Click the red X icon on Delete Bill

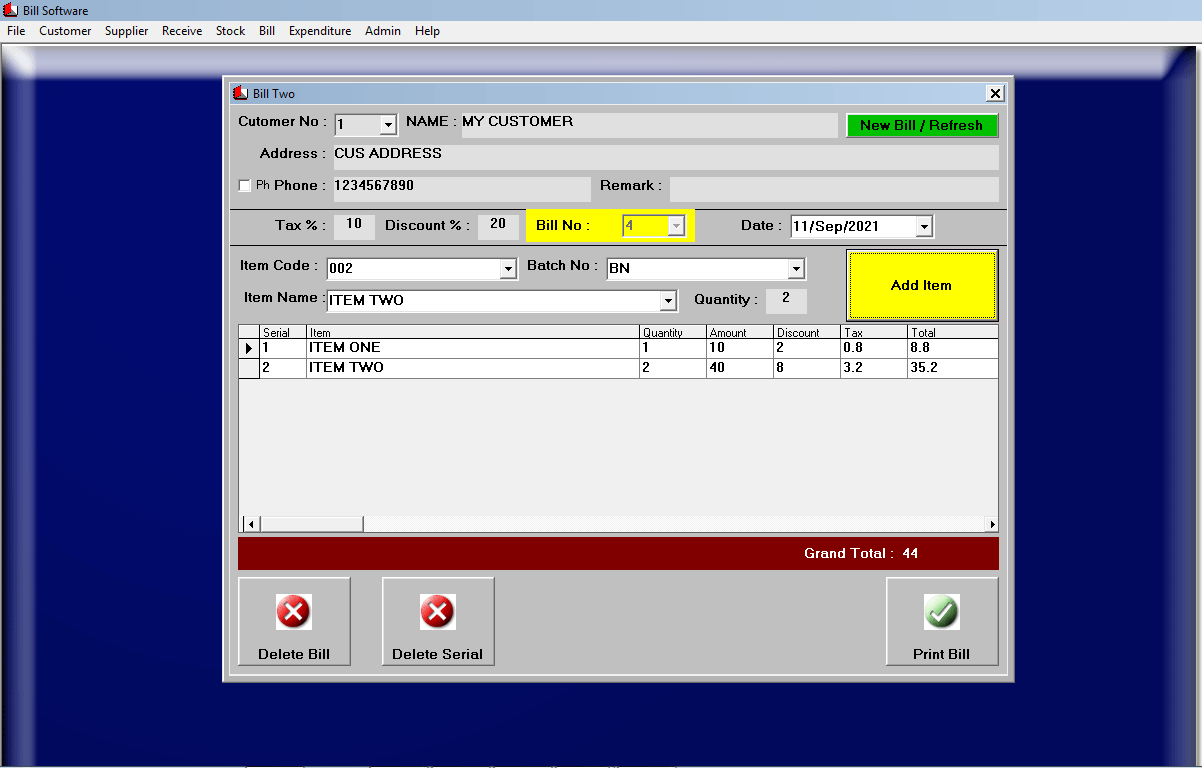click(294, 611)
